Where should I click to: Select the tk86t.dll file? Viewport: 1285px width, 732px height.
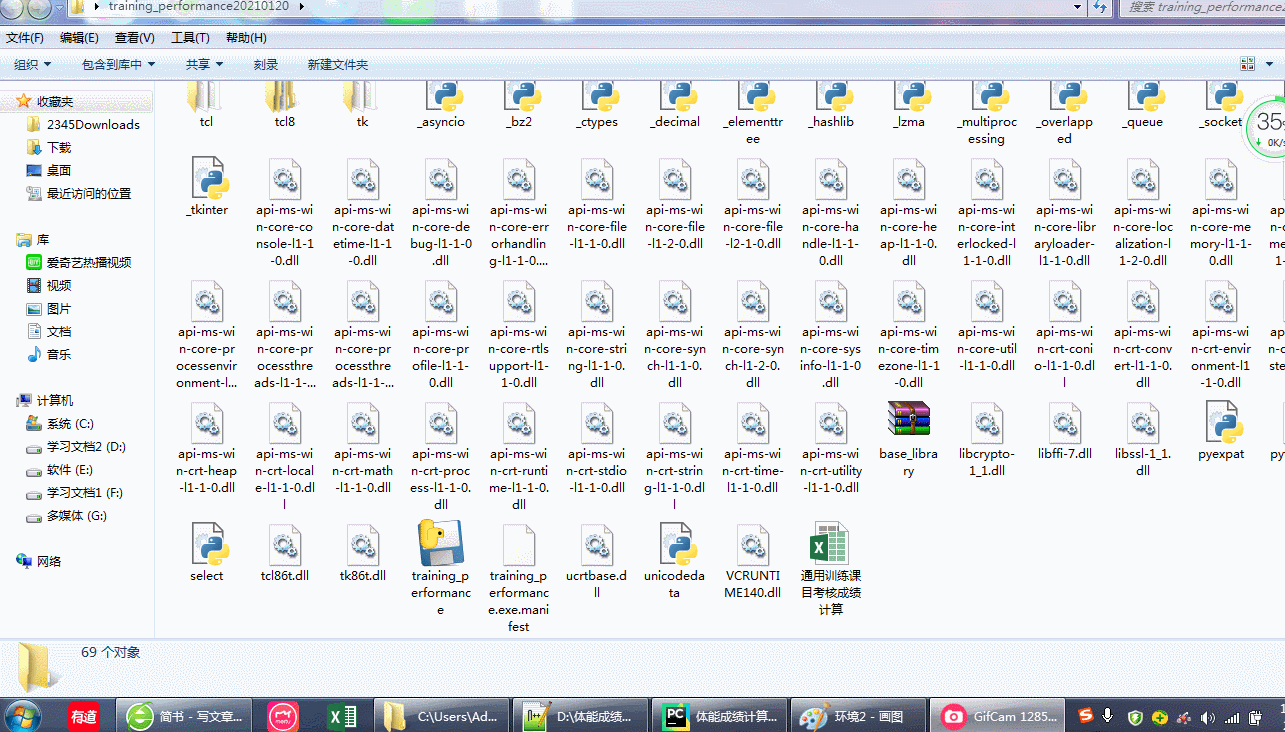[363, 553]
